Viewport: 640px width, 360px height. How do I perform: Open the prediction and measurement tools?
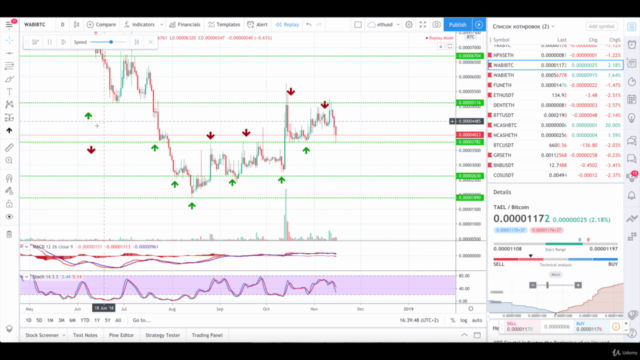[9, 118]
